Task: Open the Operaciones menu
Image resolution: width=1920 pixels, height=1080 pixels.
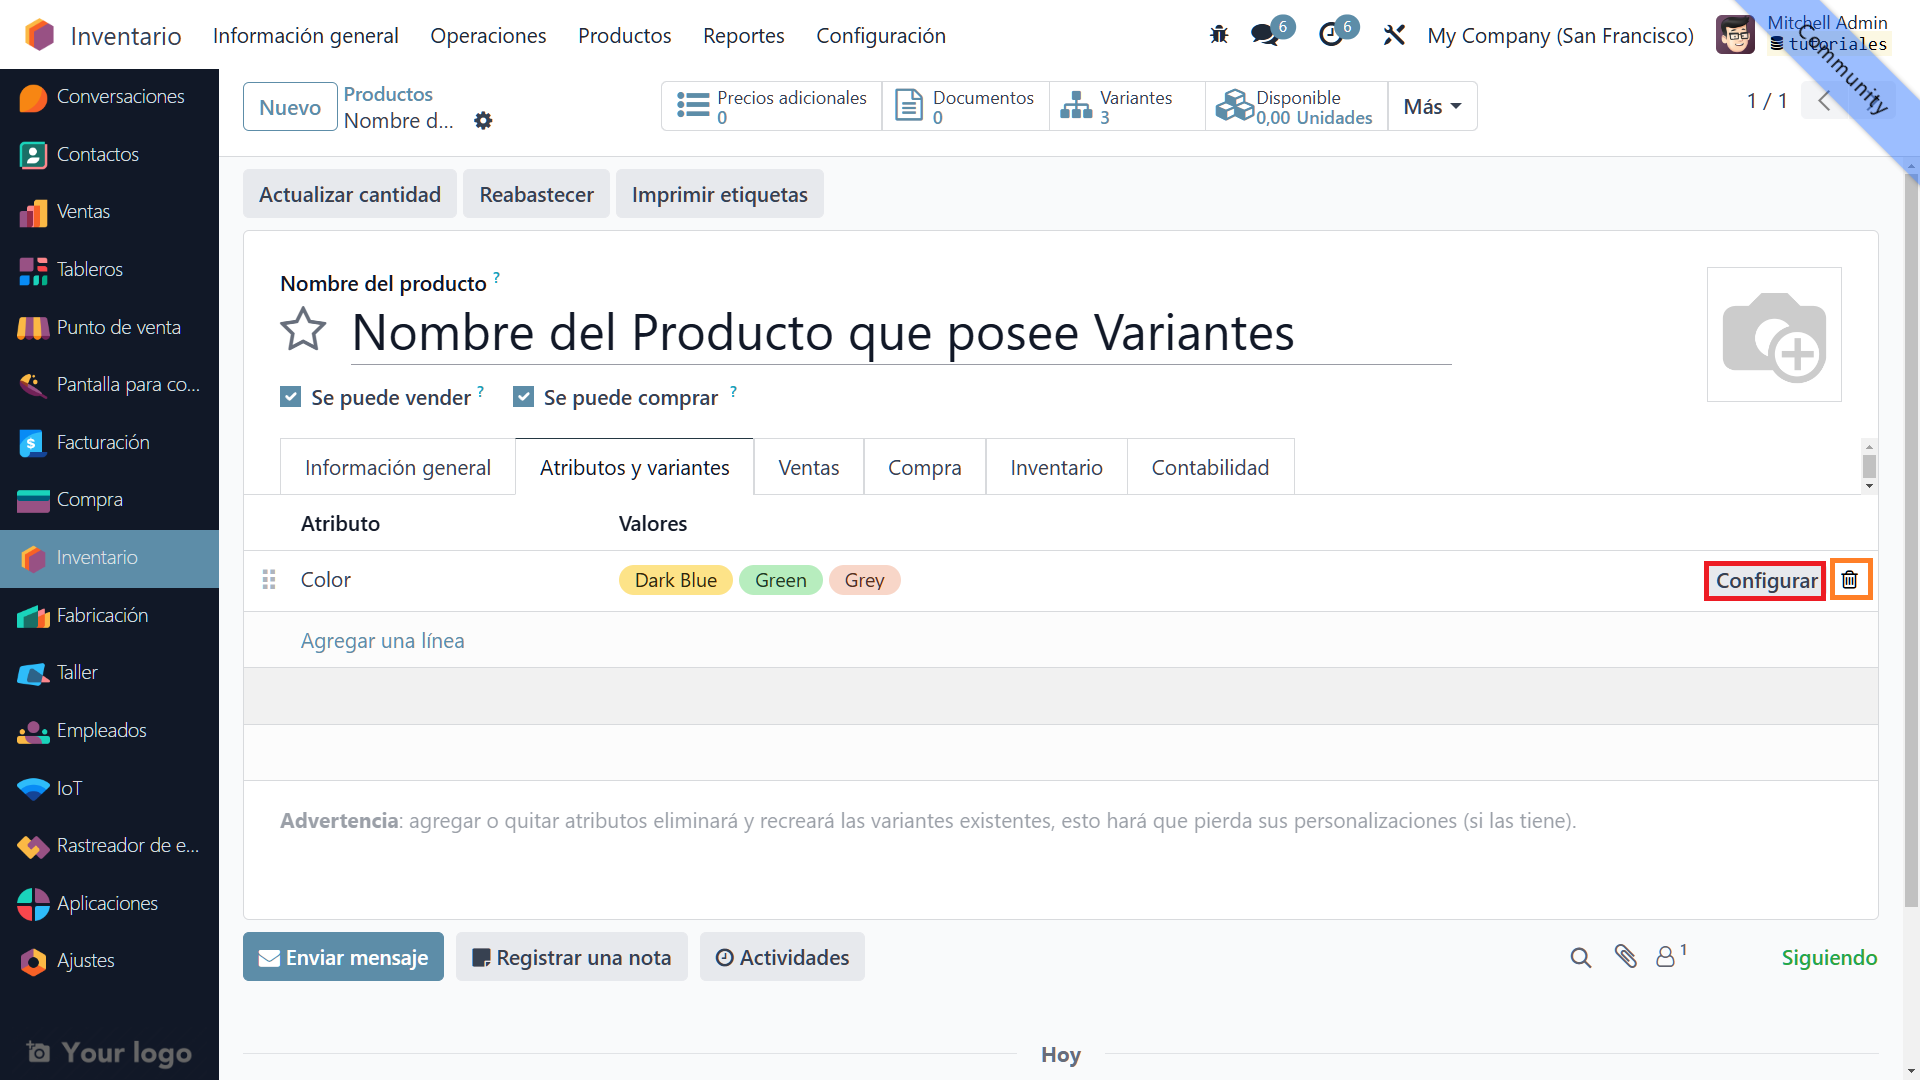Action: (x=488, y=36)
